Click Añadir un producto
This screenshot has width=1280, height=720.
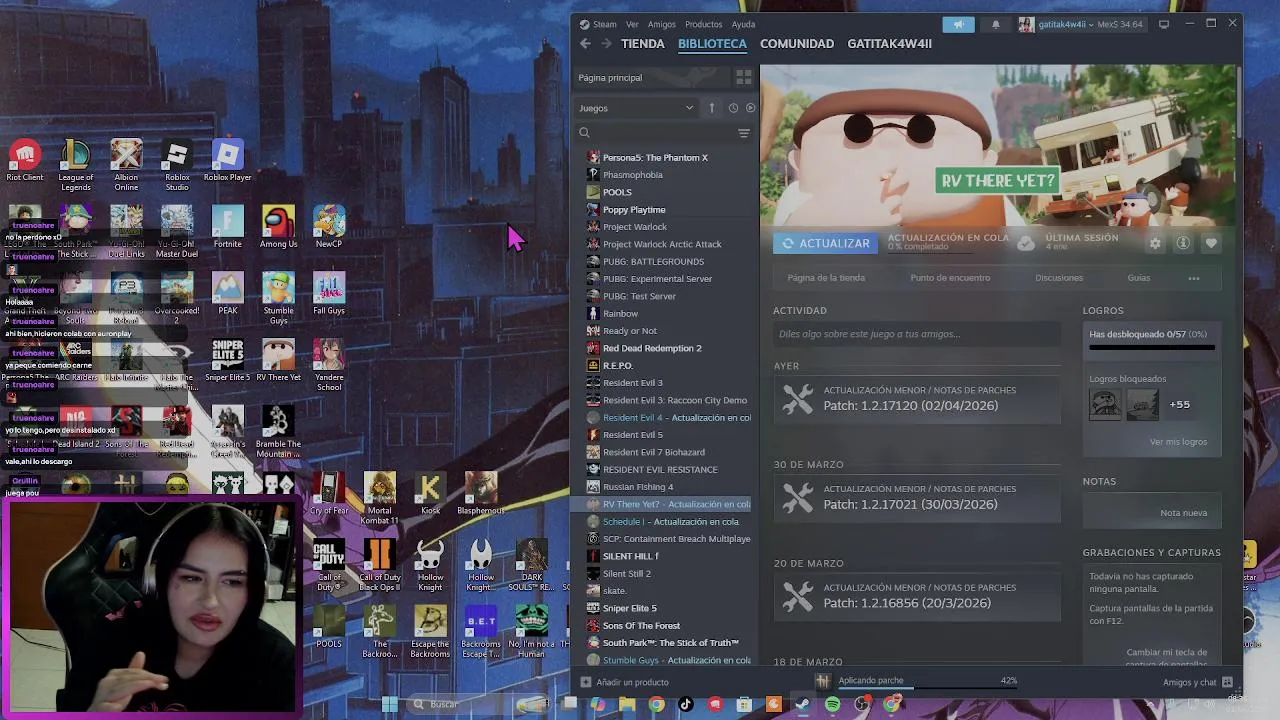tap(625, 682)
